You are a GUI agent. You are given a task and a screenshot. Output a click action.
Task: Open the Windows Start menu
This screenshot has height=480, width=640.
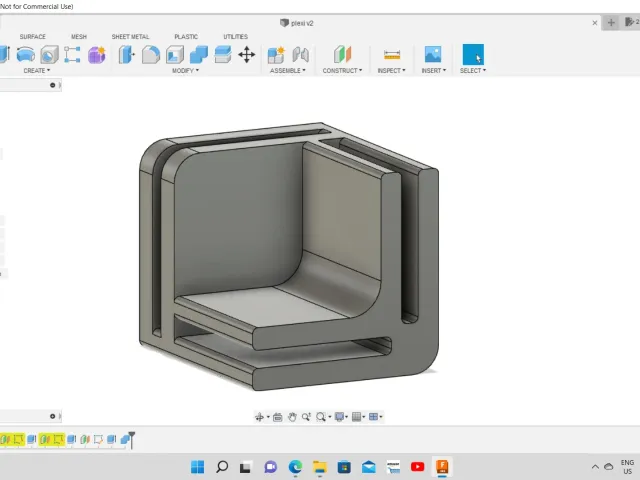pos(198,467)
